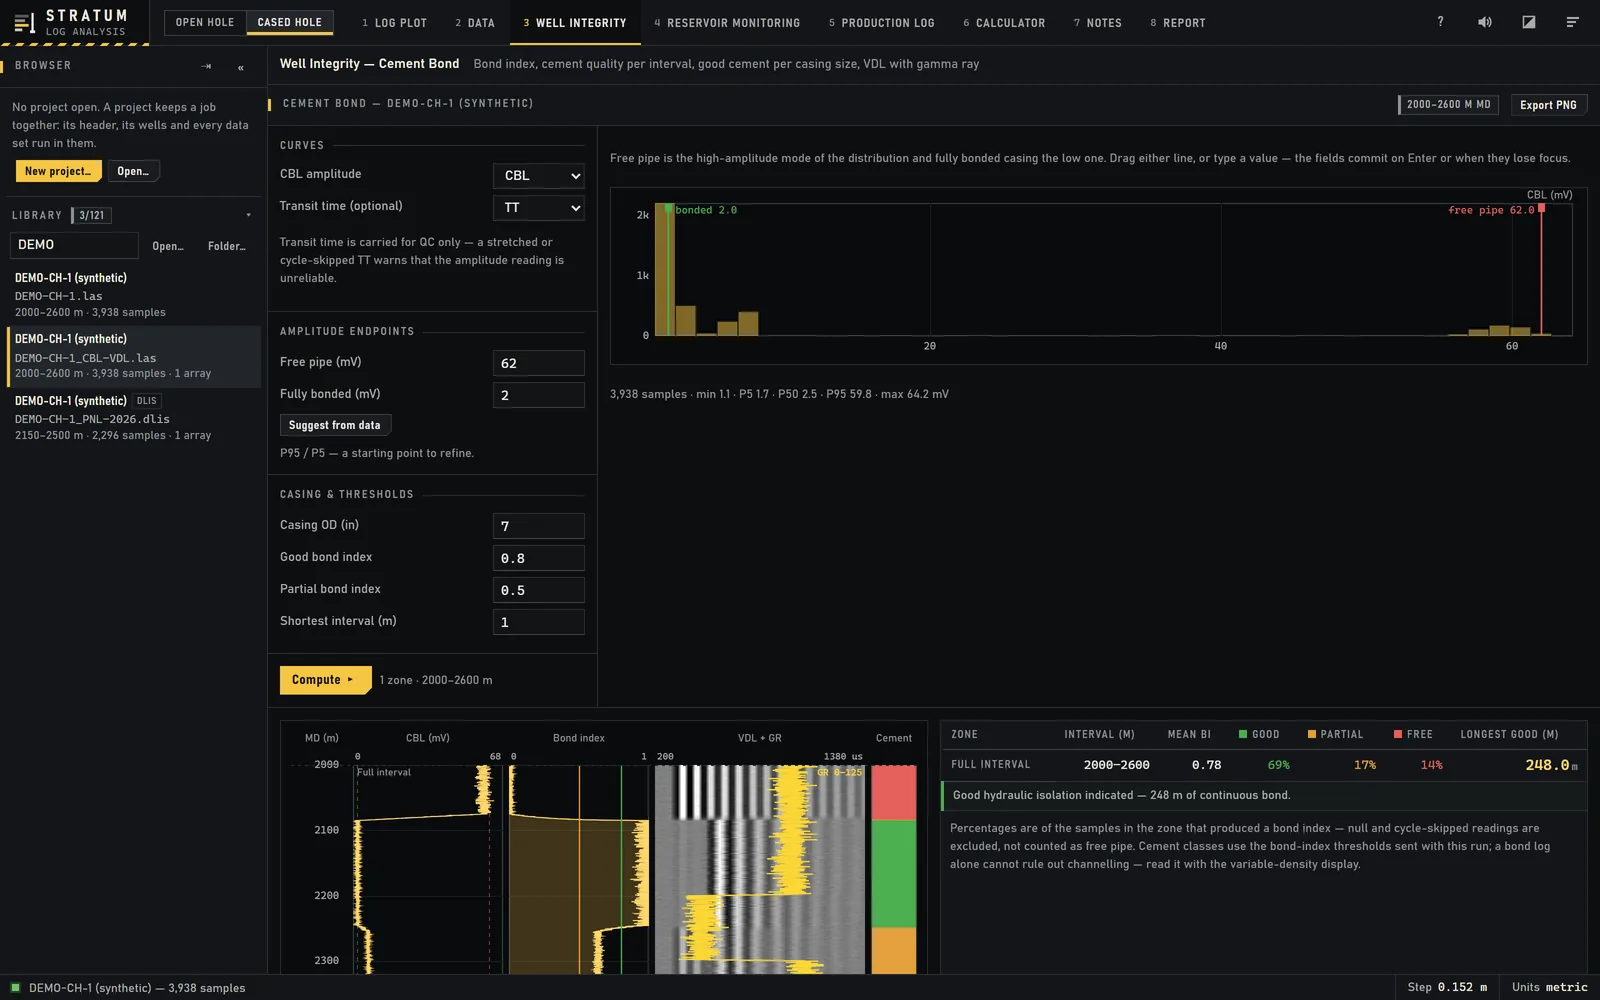Focus the DEMO library filter box
This screenshot has width=1600, height=1000.
[74, 245]
